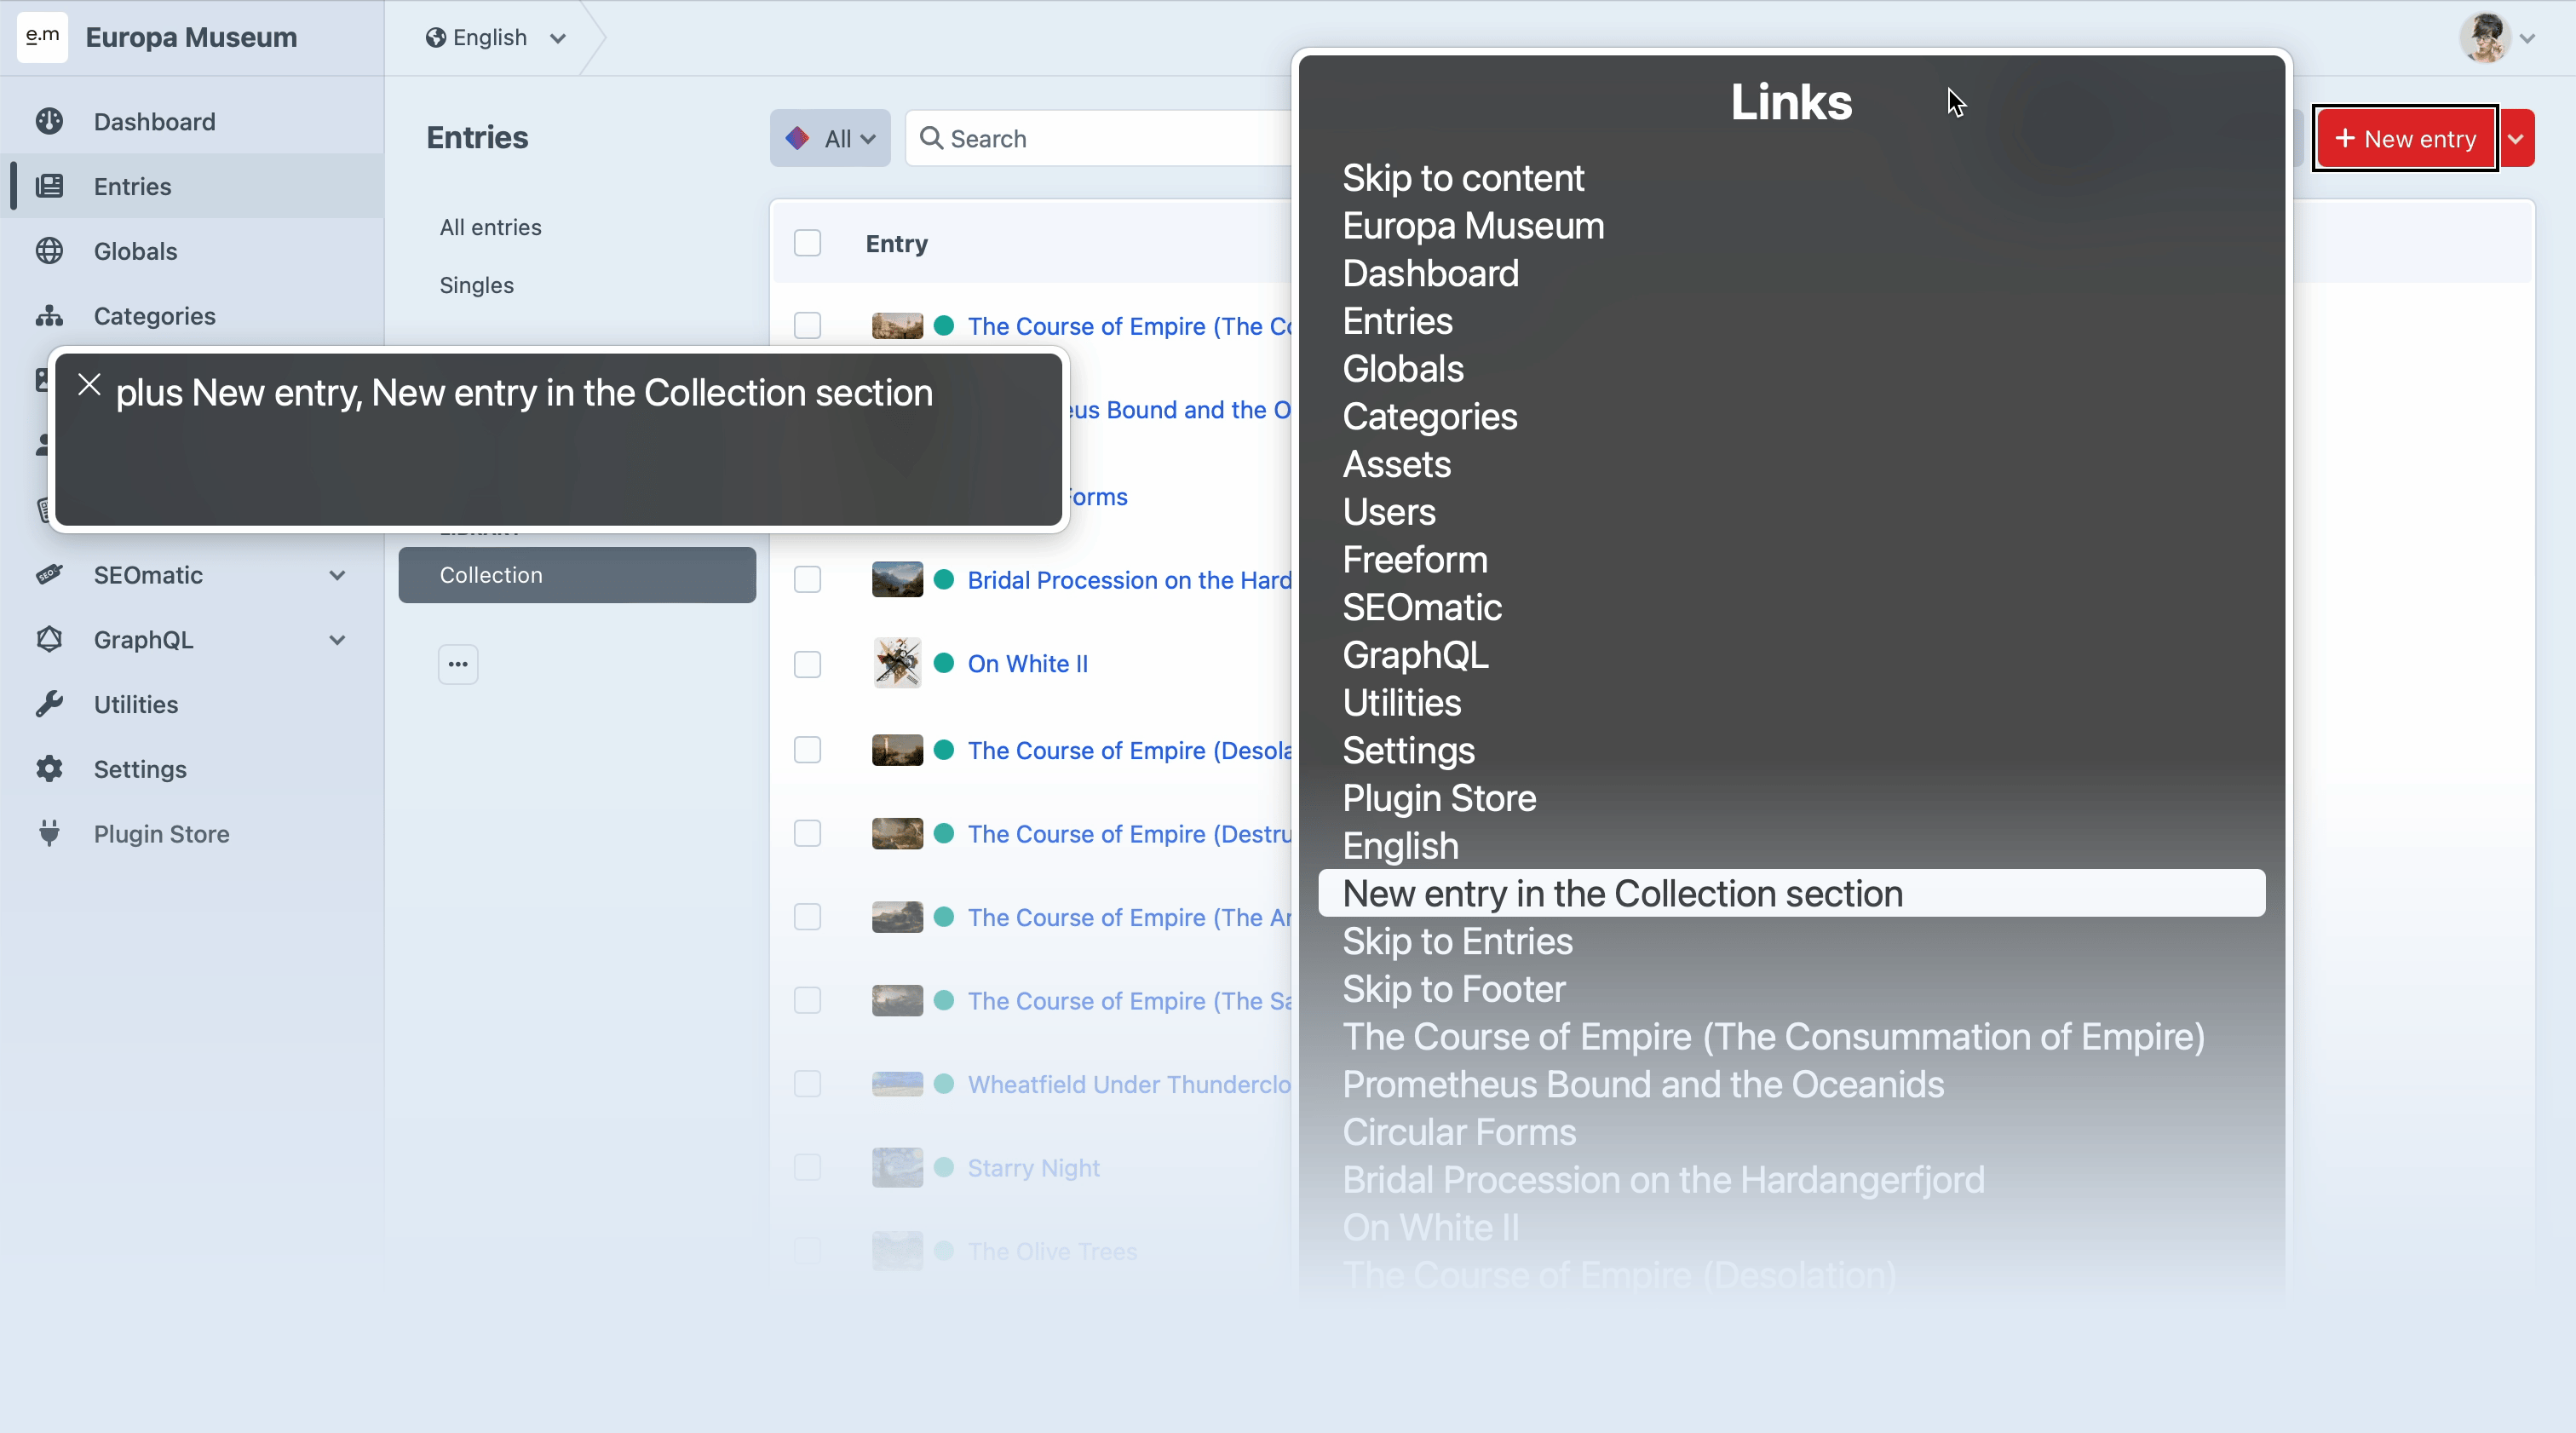Screen dimensions: 2576x1433
Task: Click the Settings gear icon
Action: pos(49,769)
